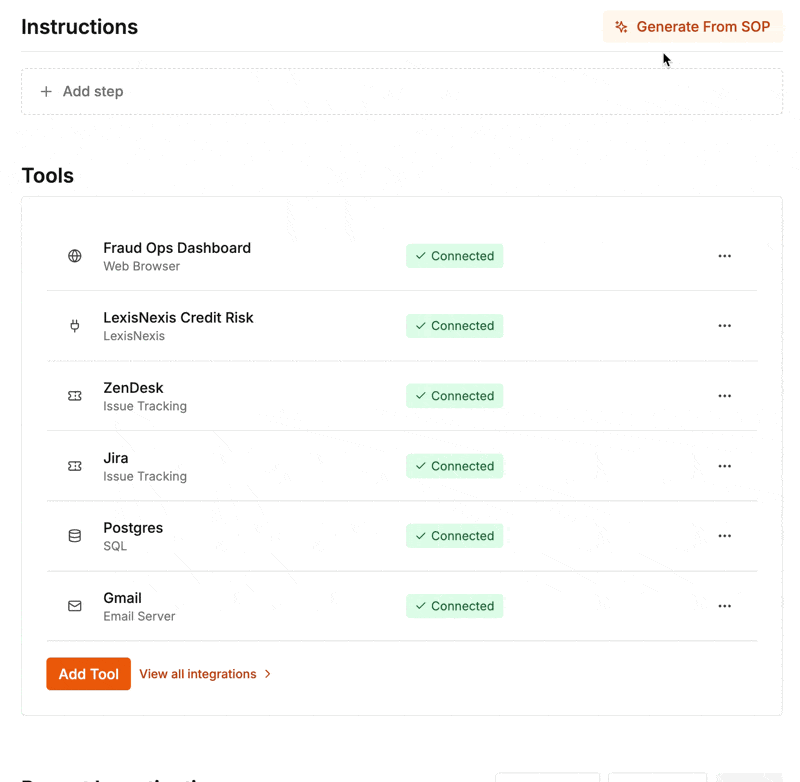Open more options for Fraud Ops Dashboard

[x=725, y=256]
